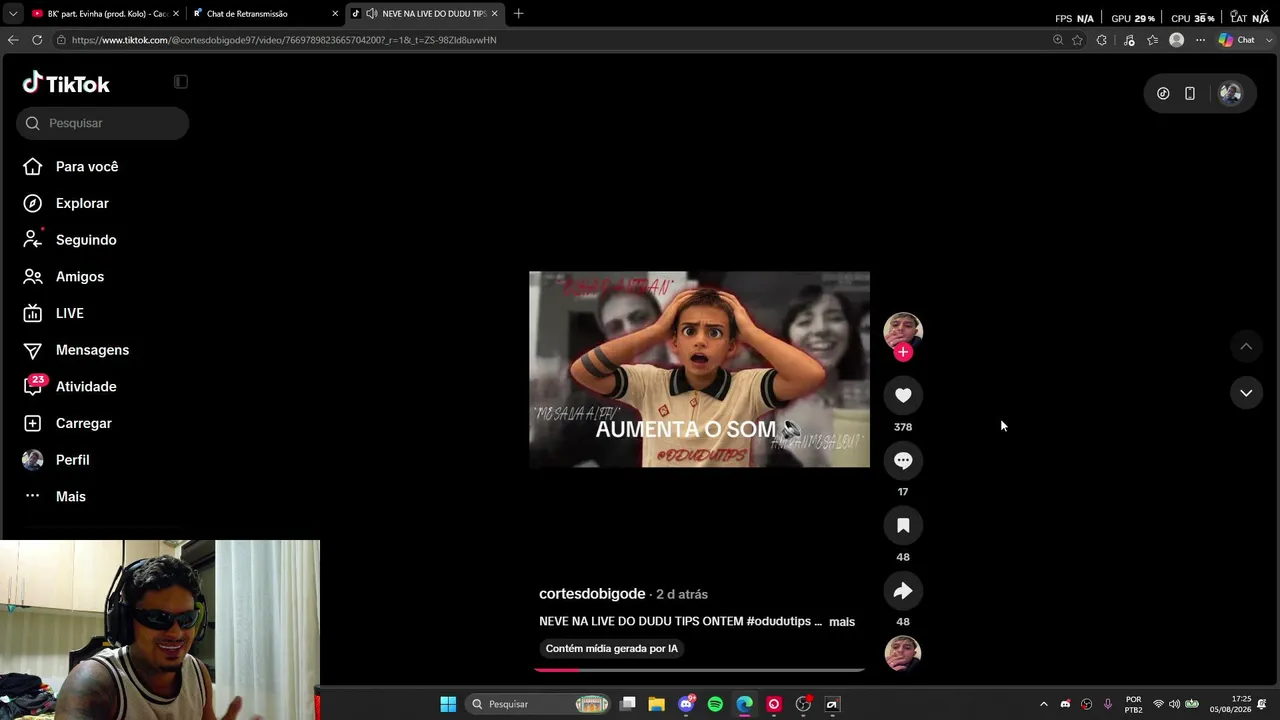Open browser settings and more menu
Screen dimensions: 1280x720
pyautogui.click(x=1201, y=40)
